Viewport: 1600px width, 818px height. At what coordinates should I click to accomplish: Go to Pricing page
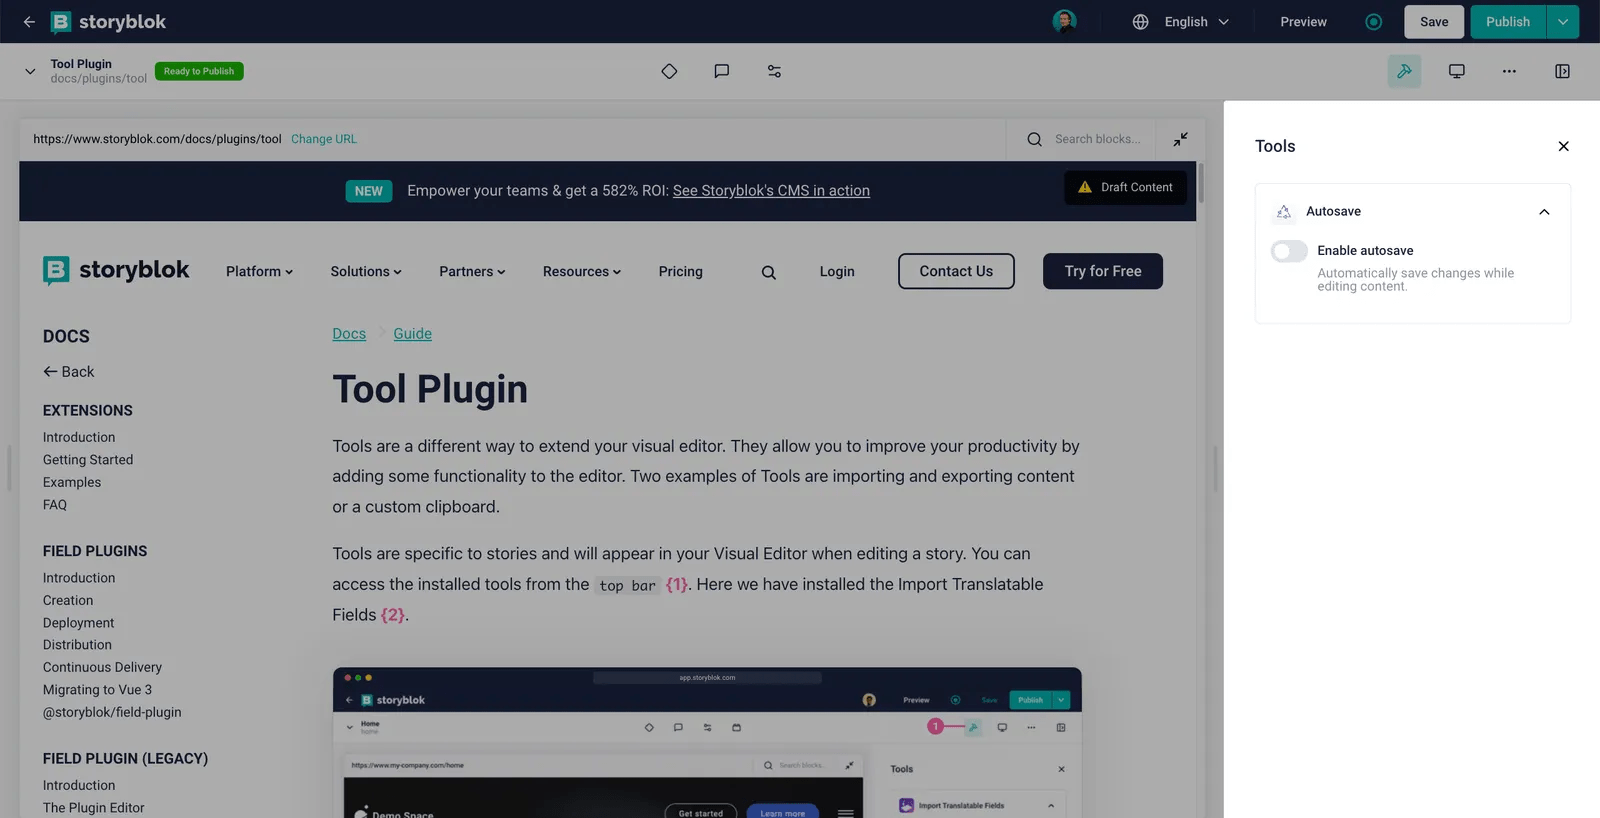click(680, 271)
